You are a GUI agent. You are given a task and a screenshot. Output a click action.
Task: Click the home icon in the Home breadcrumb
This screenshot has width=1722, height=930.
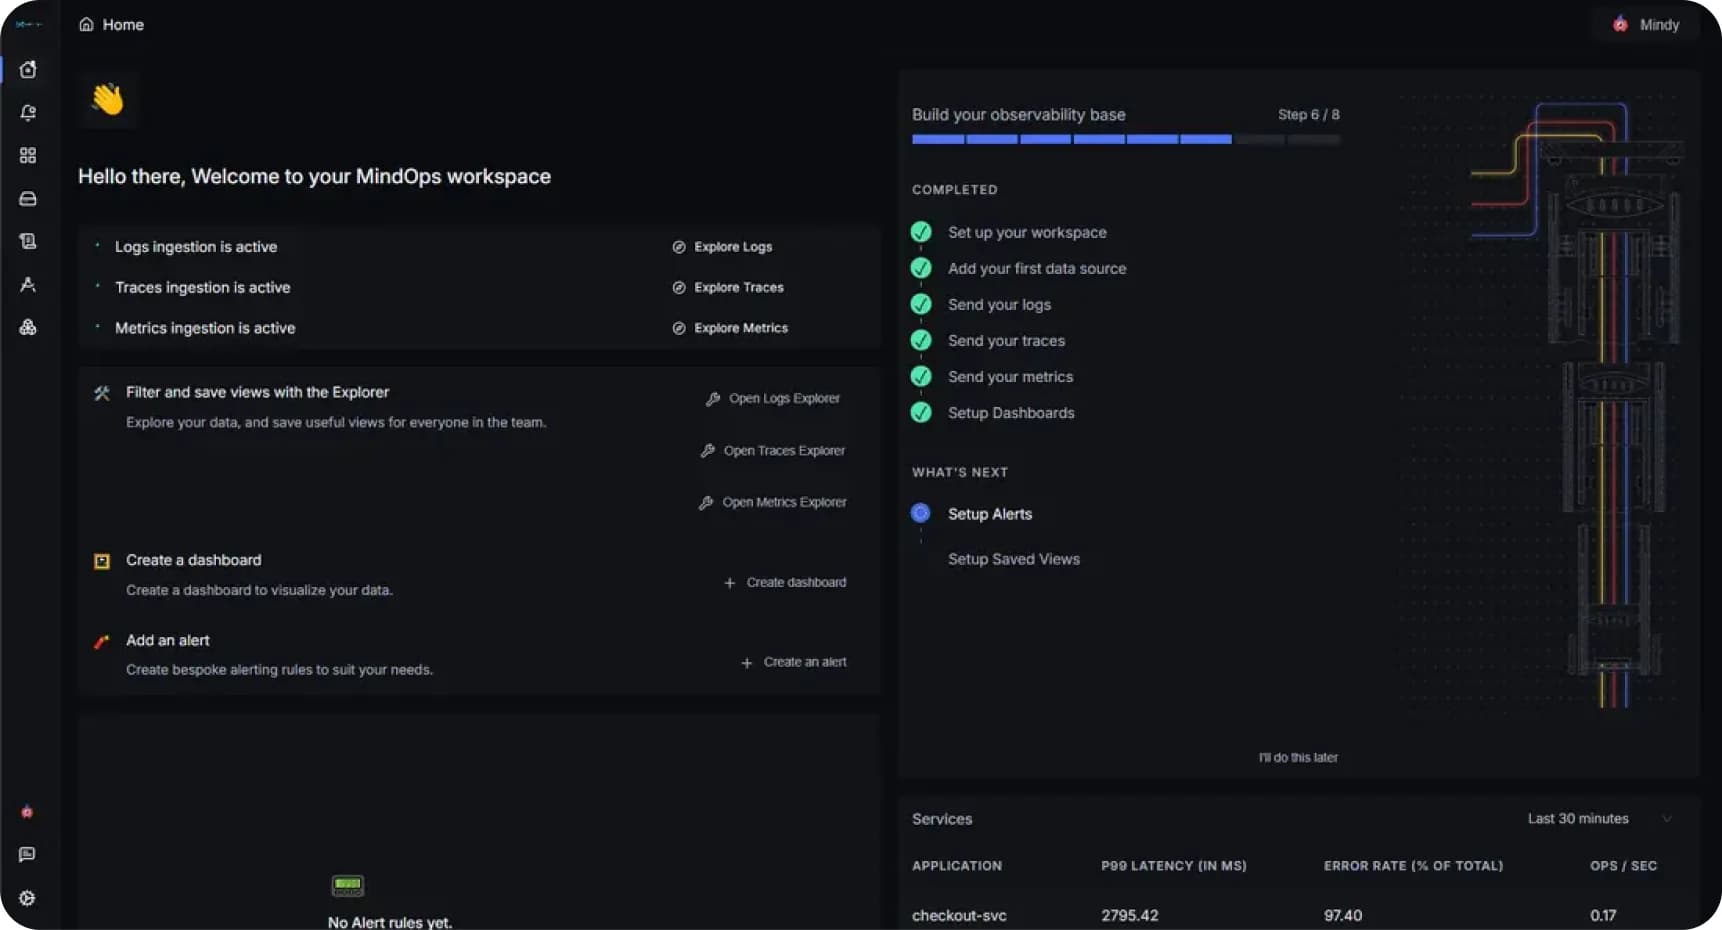pyautogui.click(x=86, y=24)
